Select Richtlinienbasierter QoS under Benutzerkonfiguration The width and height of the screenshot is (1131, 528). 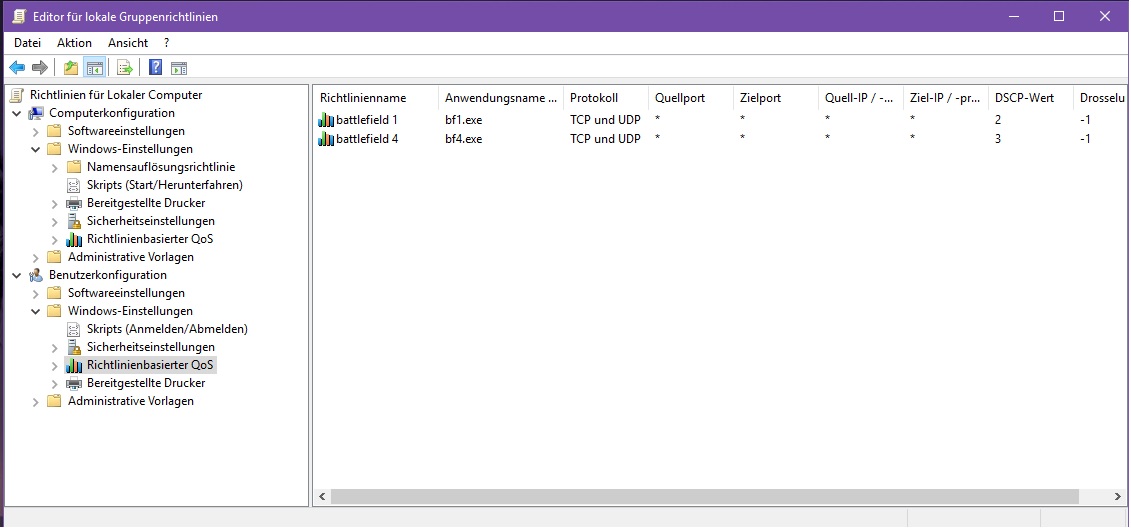click(x=150, y=365)
